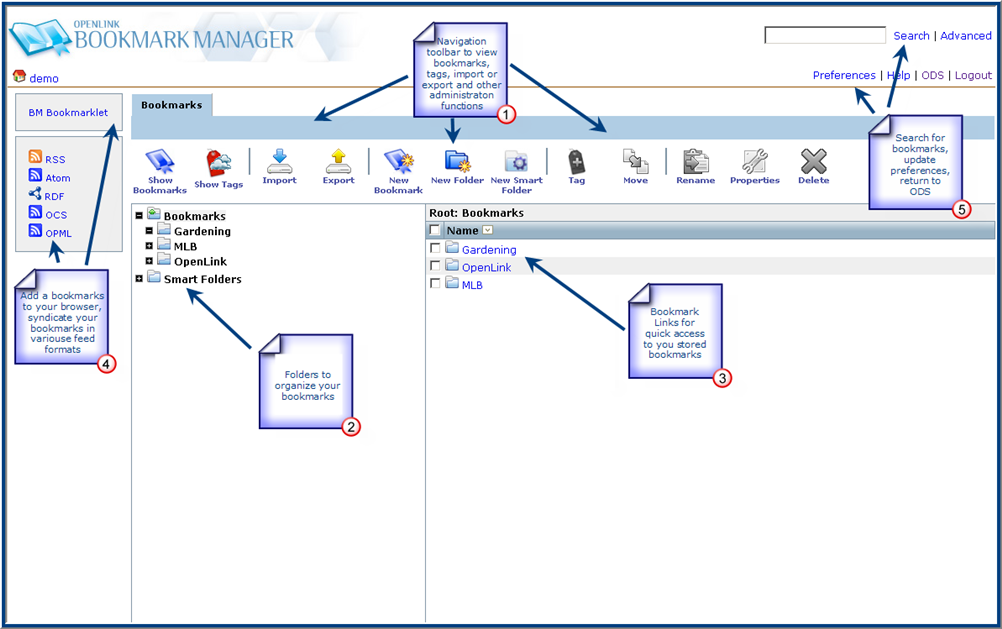The image size is (1002, 629).
Task: Click the OPML feed text link
Action: (58, 233)
